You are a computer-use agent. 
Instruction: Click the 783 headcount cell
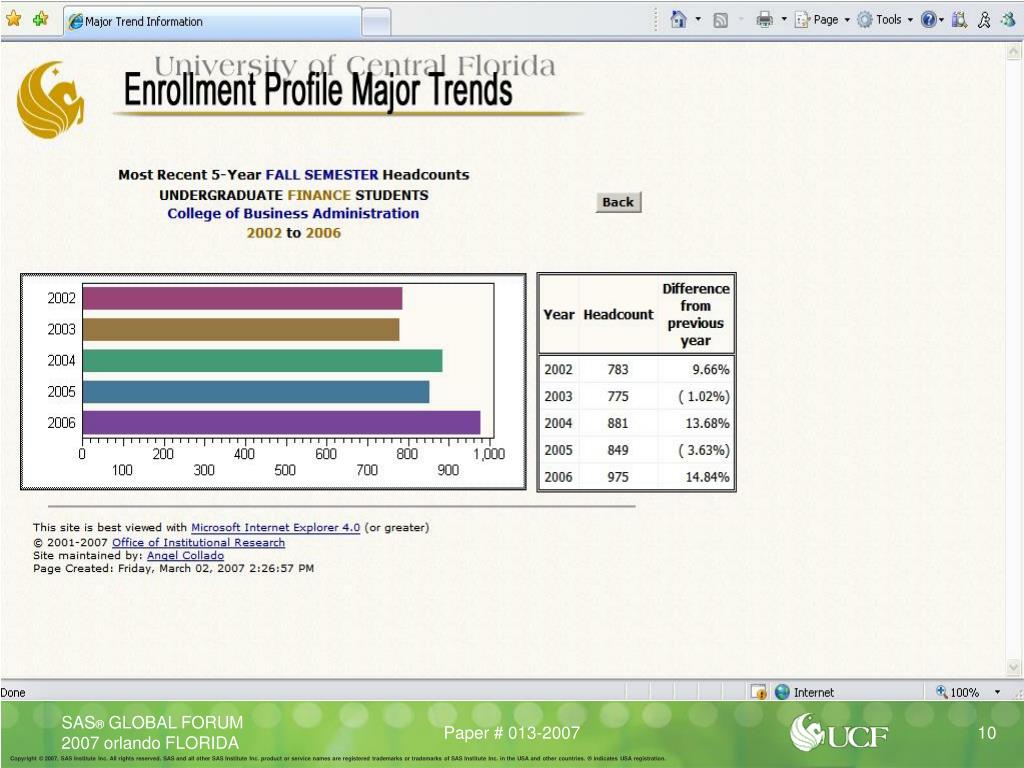618,369
